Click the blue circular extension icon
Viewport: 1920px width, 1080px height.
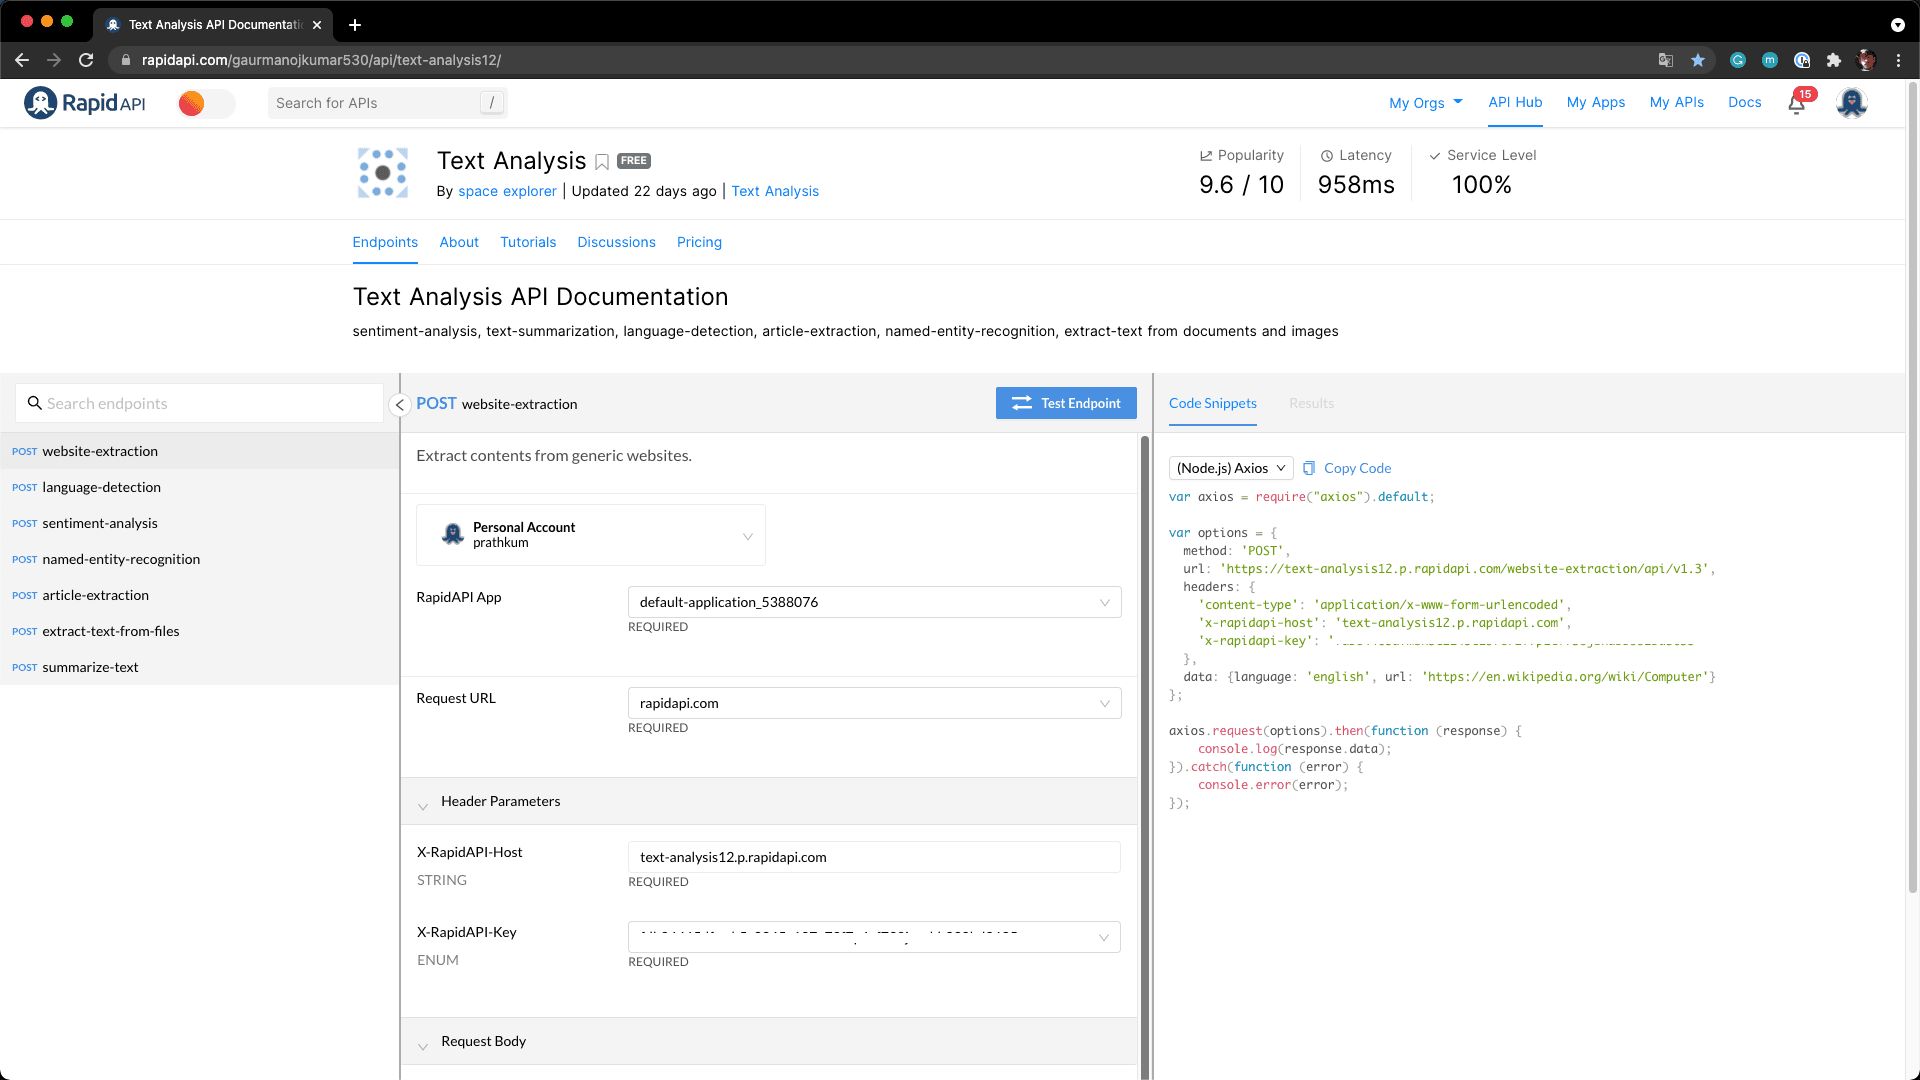(x=1802, y=60)
